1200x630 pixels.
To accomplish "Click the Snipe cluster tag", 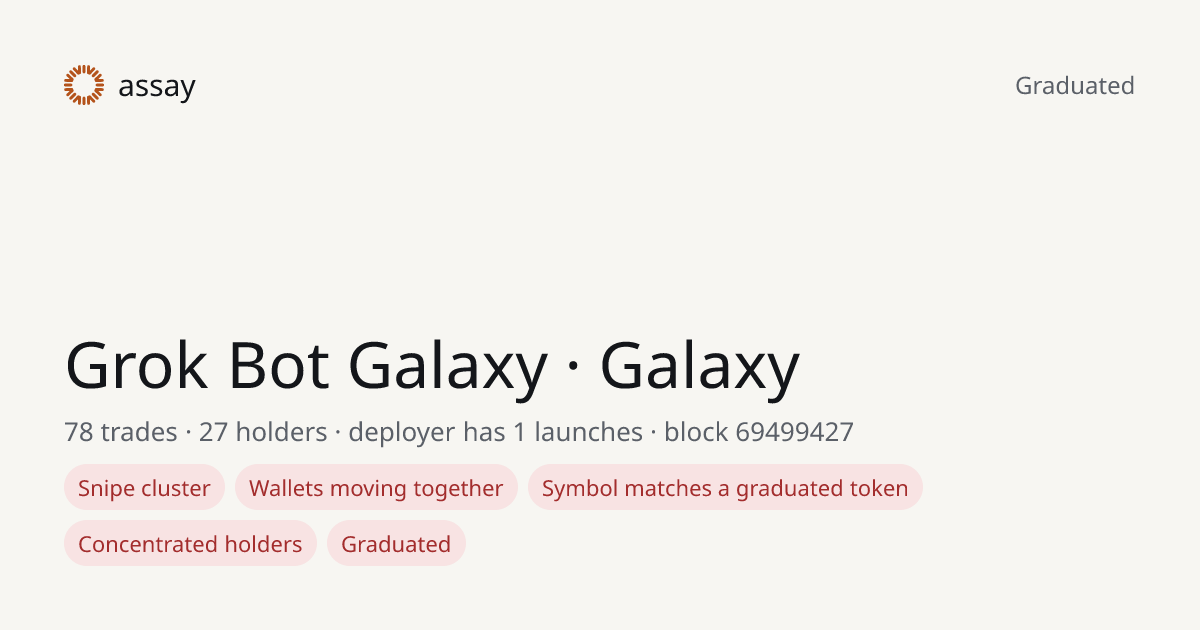I will tap(144, 488).
